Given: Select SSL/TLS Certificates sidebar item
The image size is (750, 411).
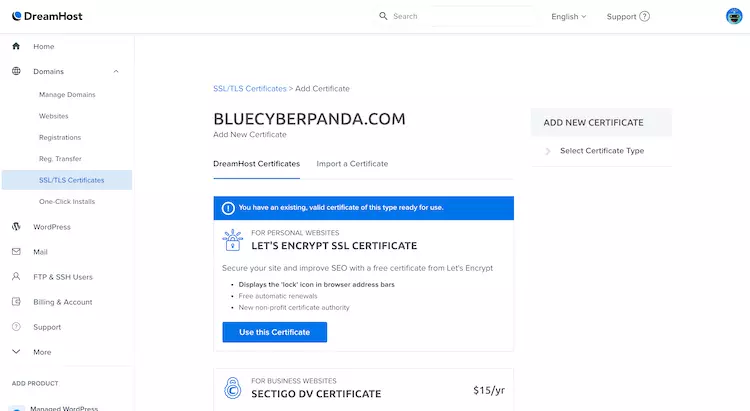Looking at the screenshot, I should click(67, 180).
